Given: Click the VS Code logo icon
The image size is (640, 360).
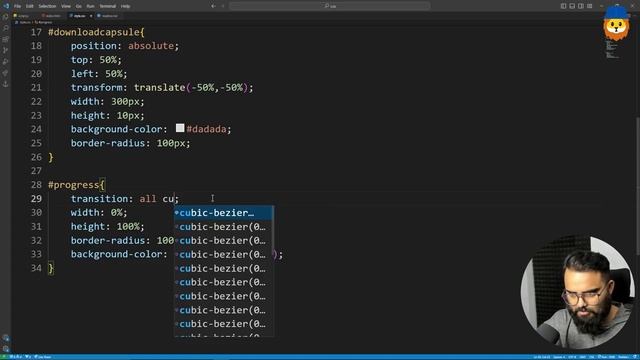Looking at the screenshot, I should (6, 6).
